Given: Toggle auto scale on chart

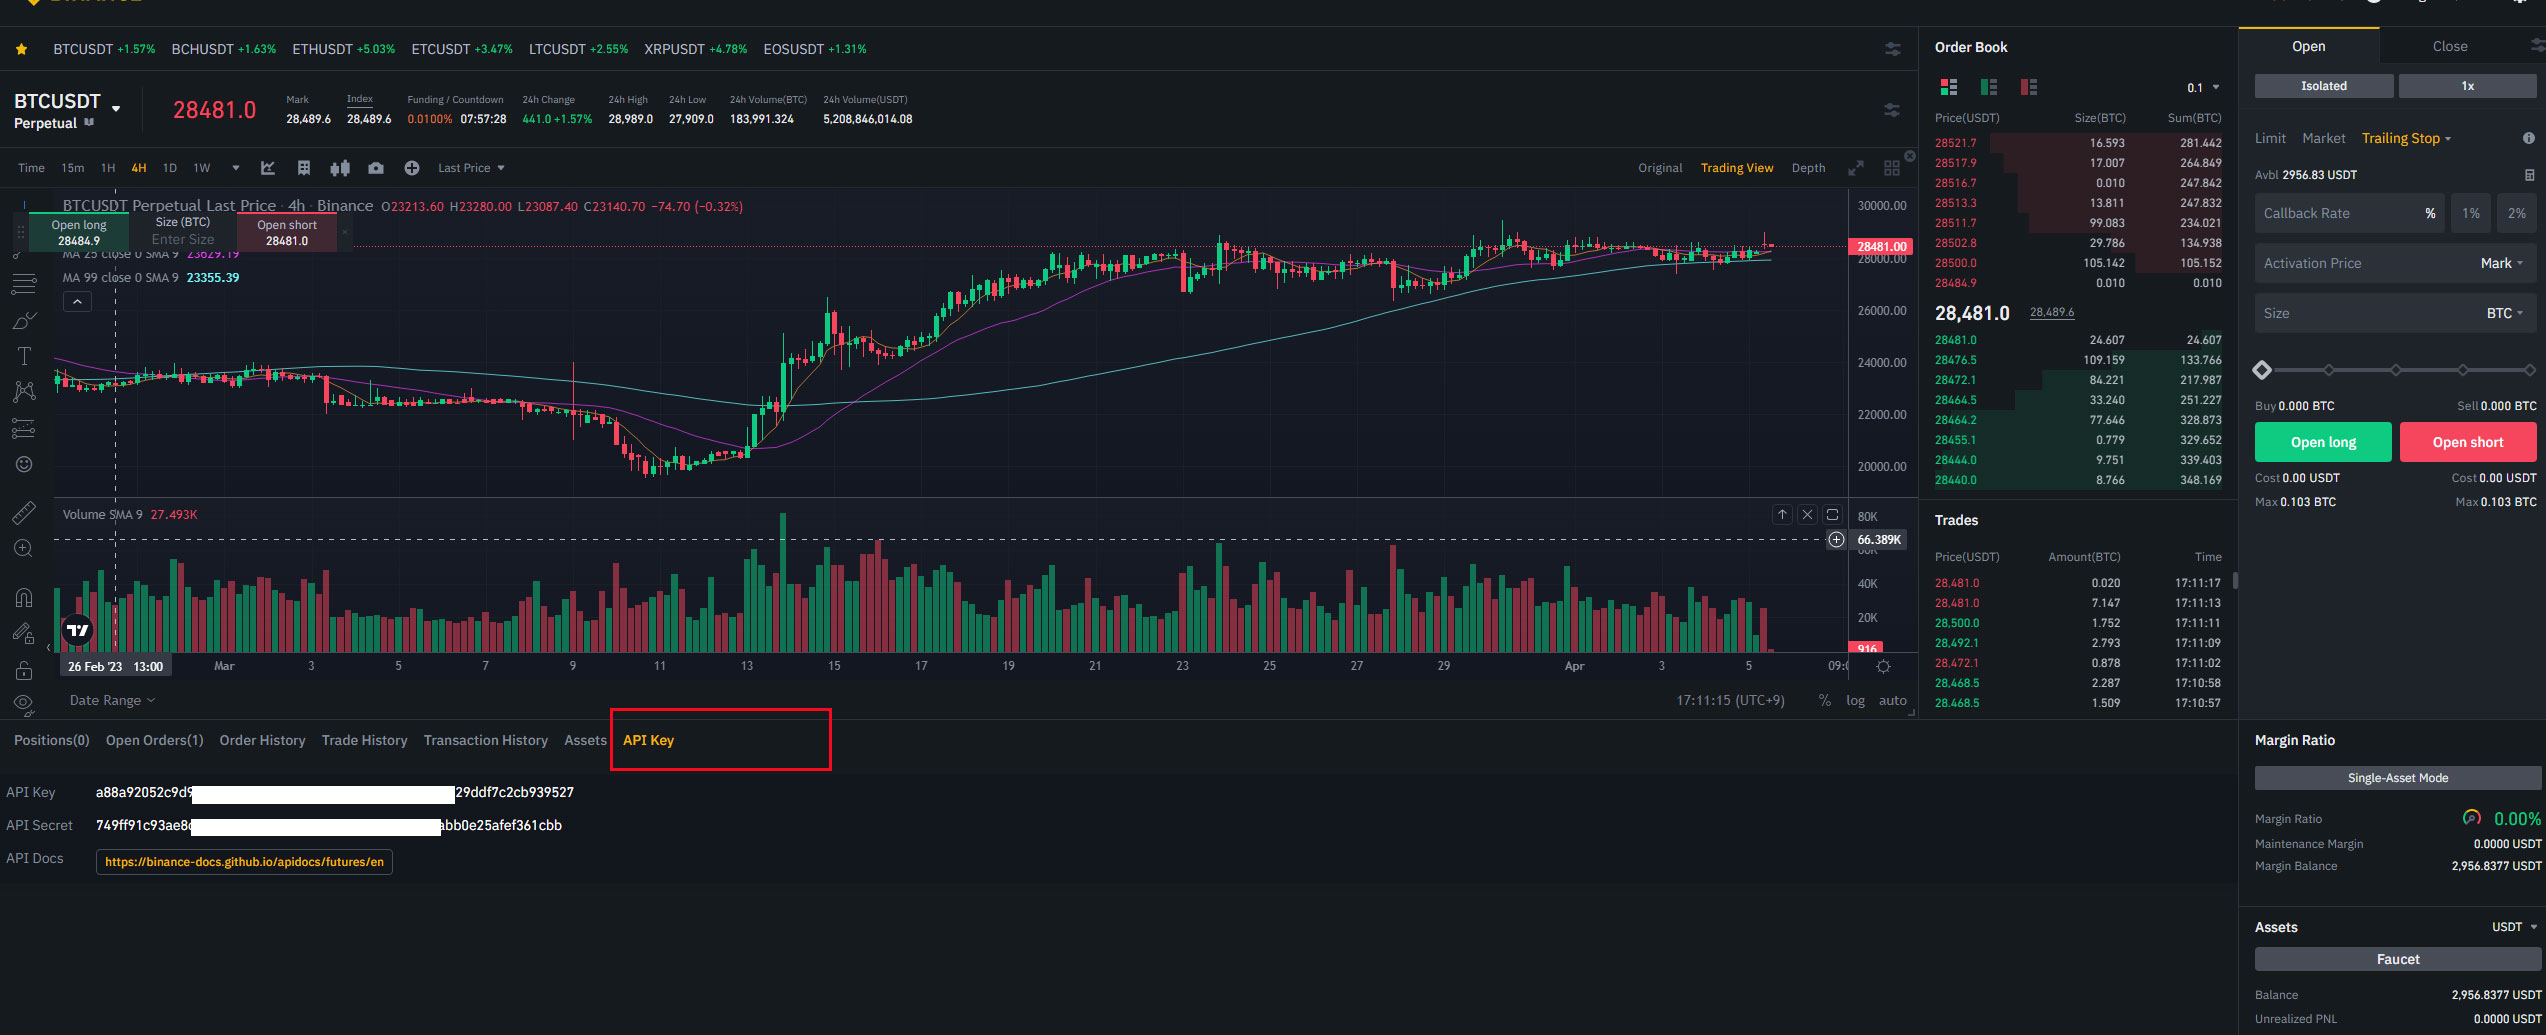Looking at the screenshot, I should (x=1892, y=700).
